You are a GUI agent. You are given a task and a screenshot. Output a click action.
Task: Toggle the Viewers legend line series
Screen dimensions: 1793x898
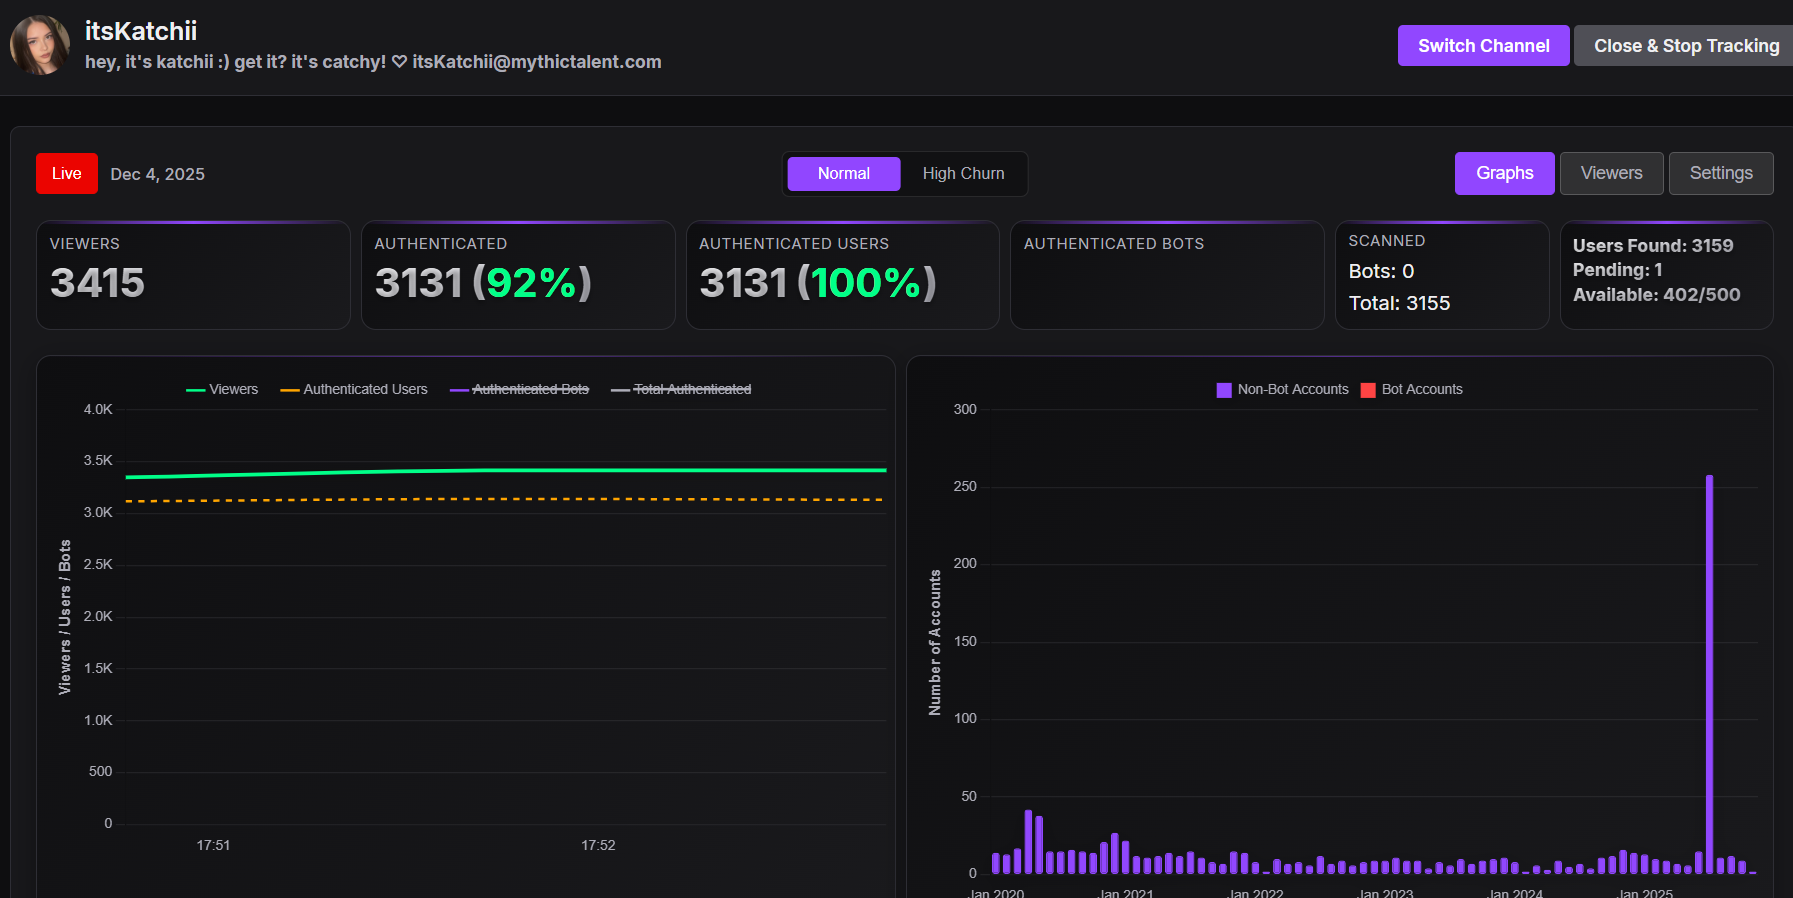[222, 389]
